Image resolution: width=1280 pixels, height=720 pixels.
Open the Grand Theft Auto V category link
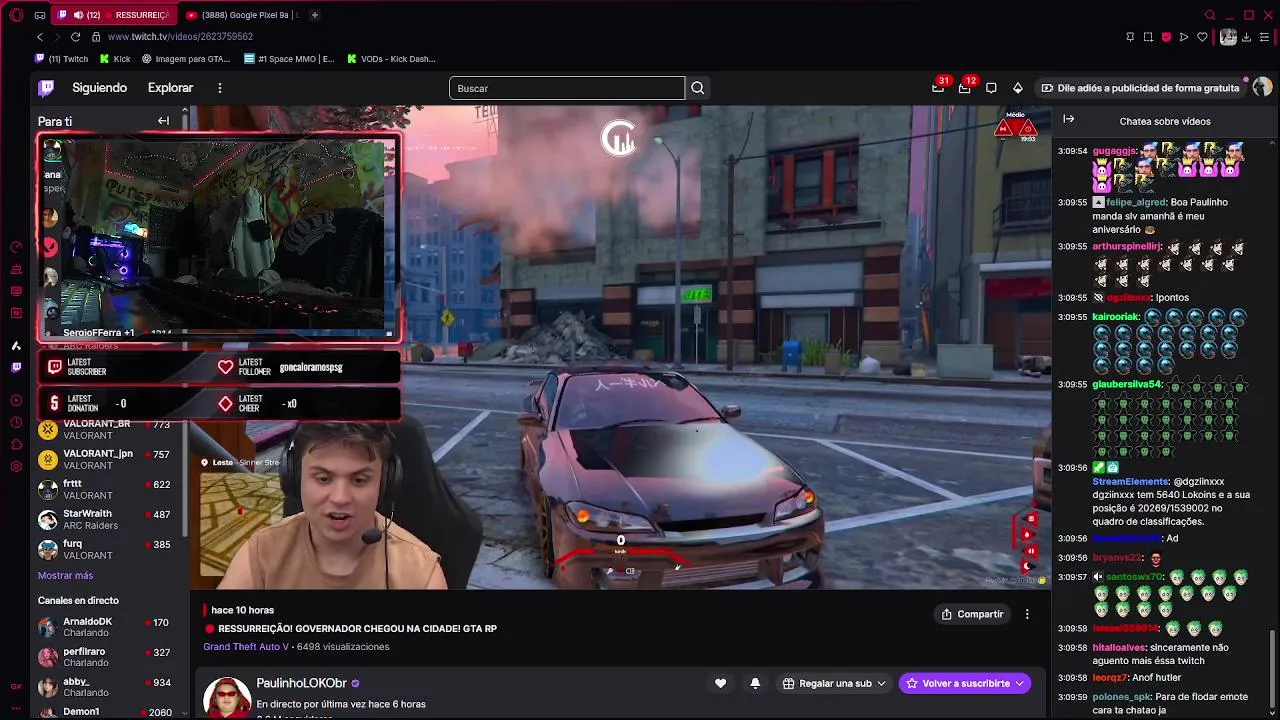[x=246, y=647]
